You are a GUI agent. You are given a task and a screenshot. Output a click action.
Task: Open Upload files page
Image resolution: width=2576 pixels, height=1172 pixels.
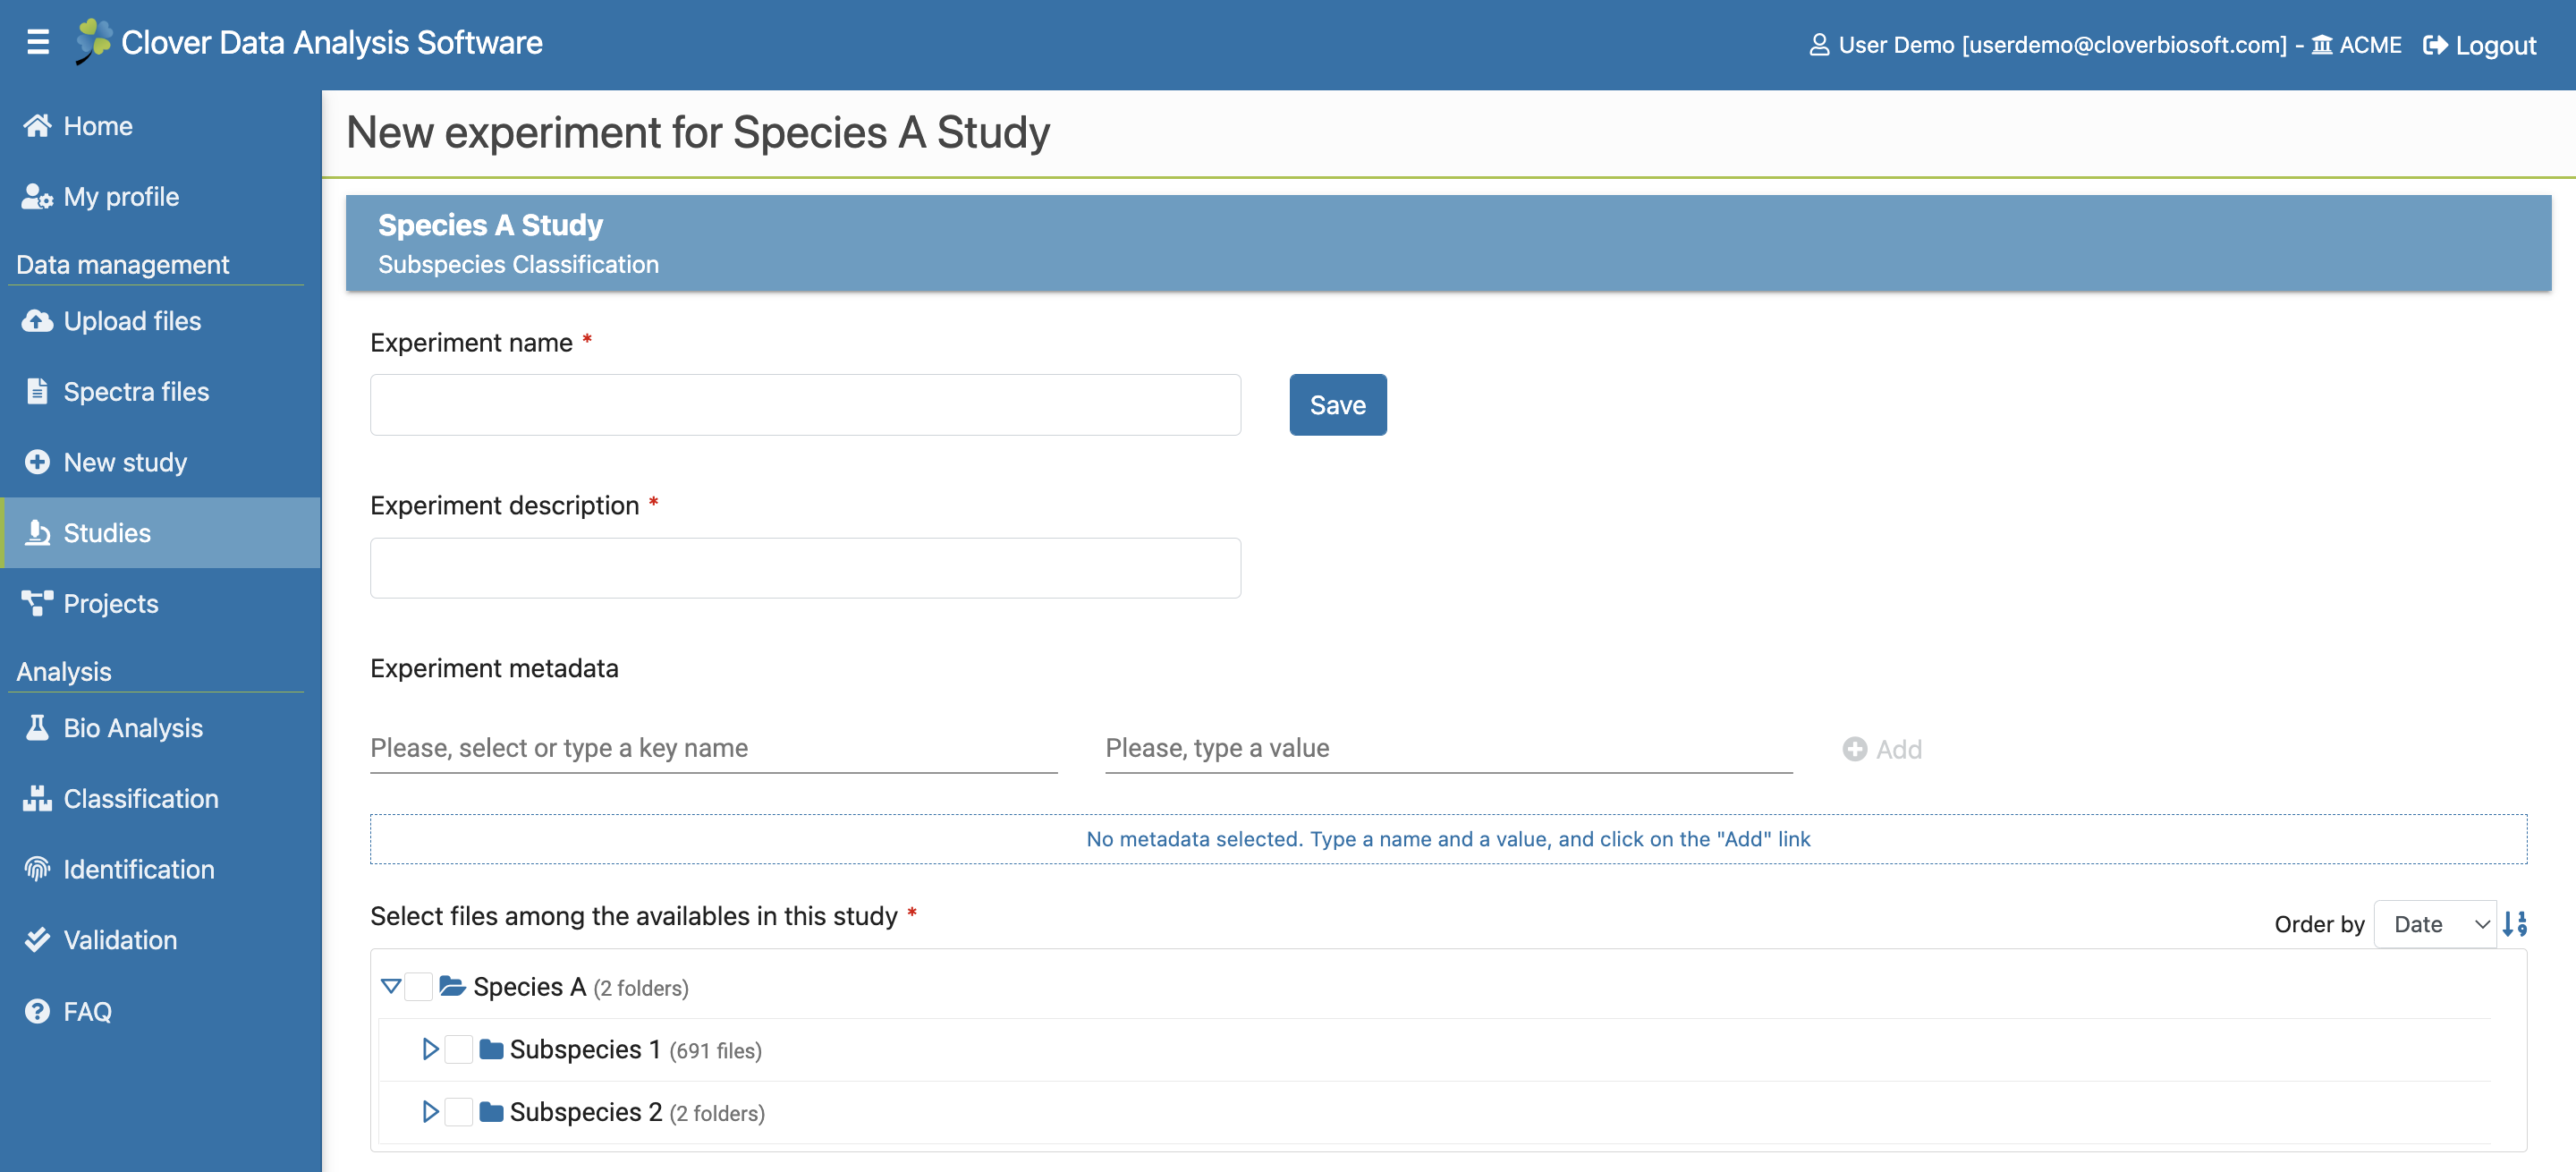coord(160,321)
